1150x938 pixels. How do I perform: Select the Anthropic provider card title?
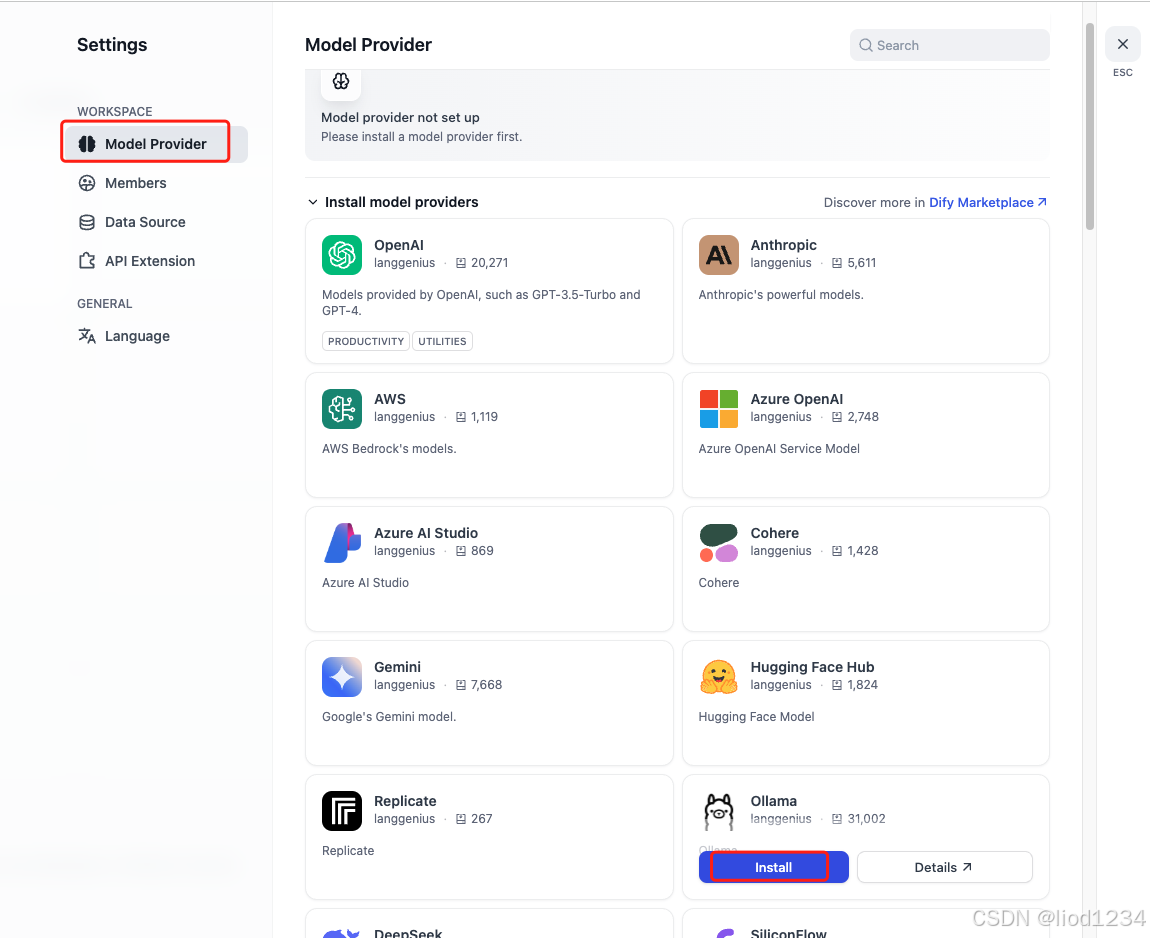click(x=783, y=245)
